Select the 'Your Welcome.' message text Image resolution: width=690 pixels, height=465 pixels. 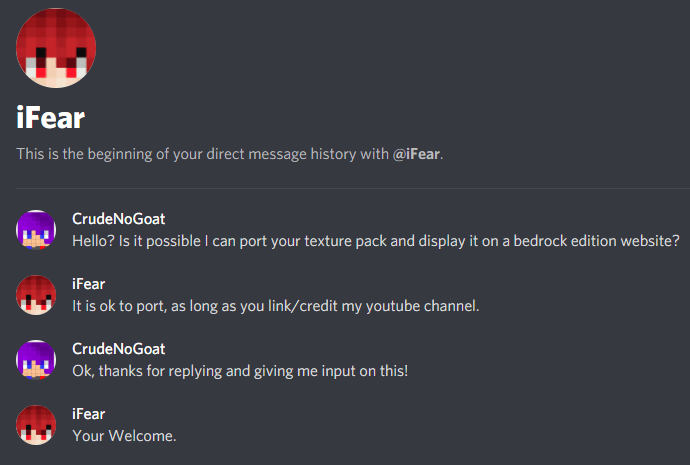pyautogui.click(x=124, y=436)
